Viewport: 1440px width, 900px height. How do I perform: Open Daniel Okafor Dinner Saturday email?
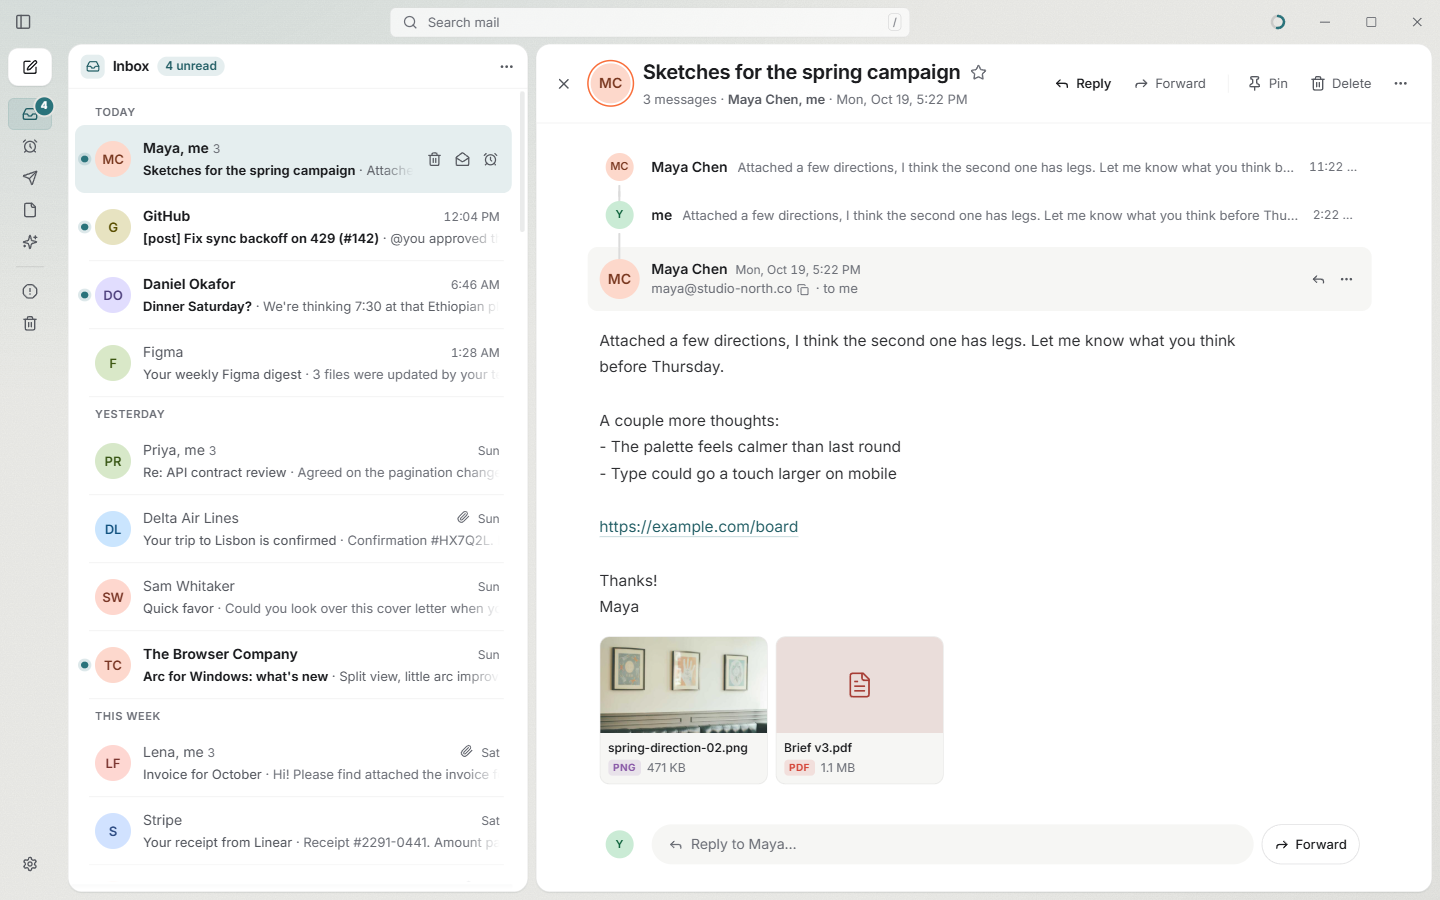[x=293, y=295]
